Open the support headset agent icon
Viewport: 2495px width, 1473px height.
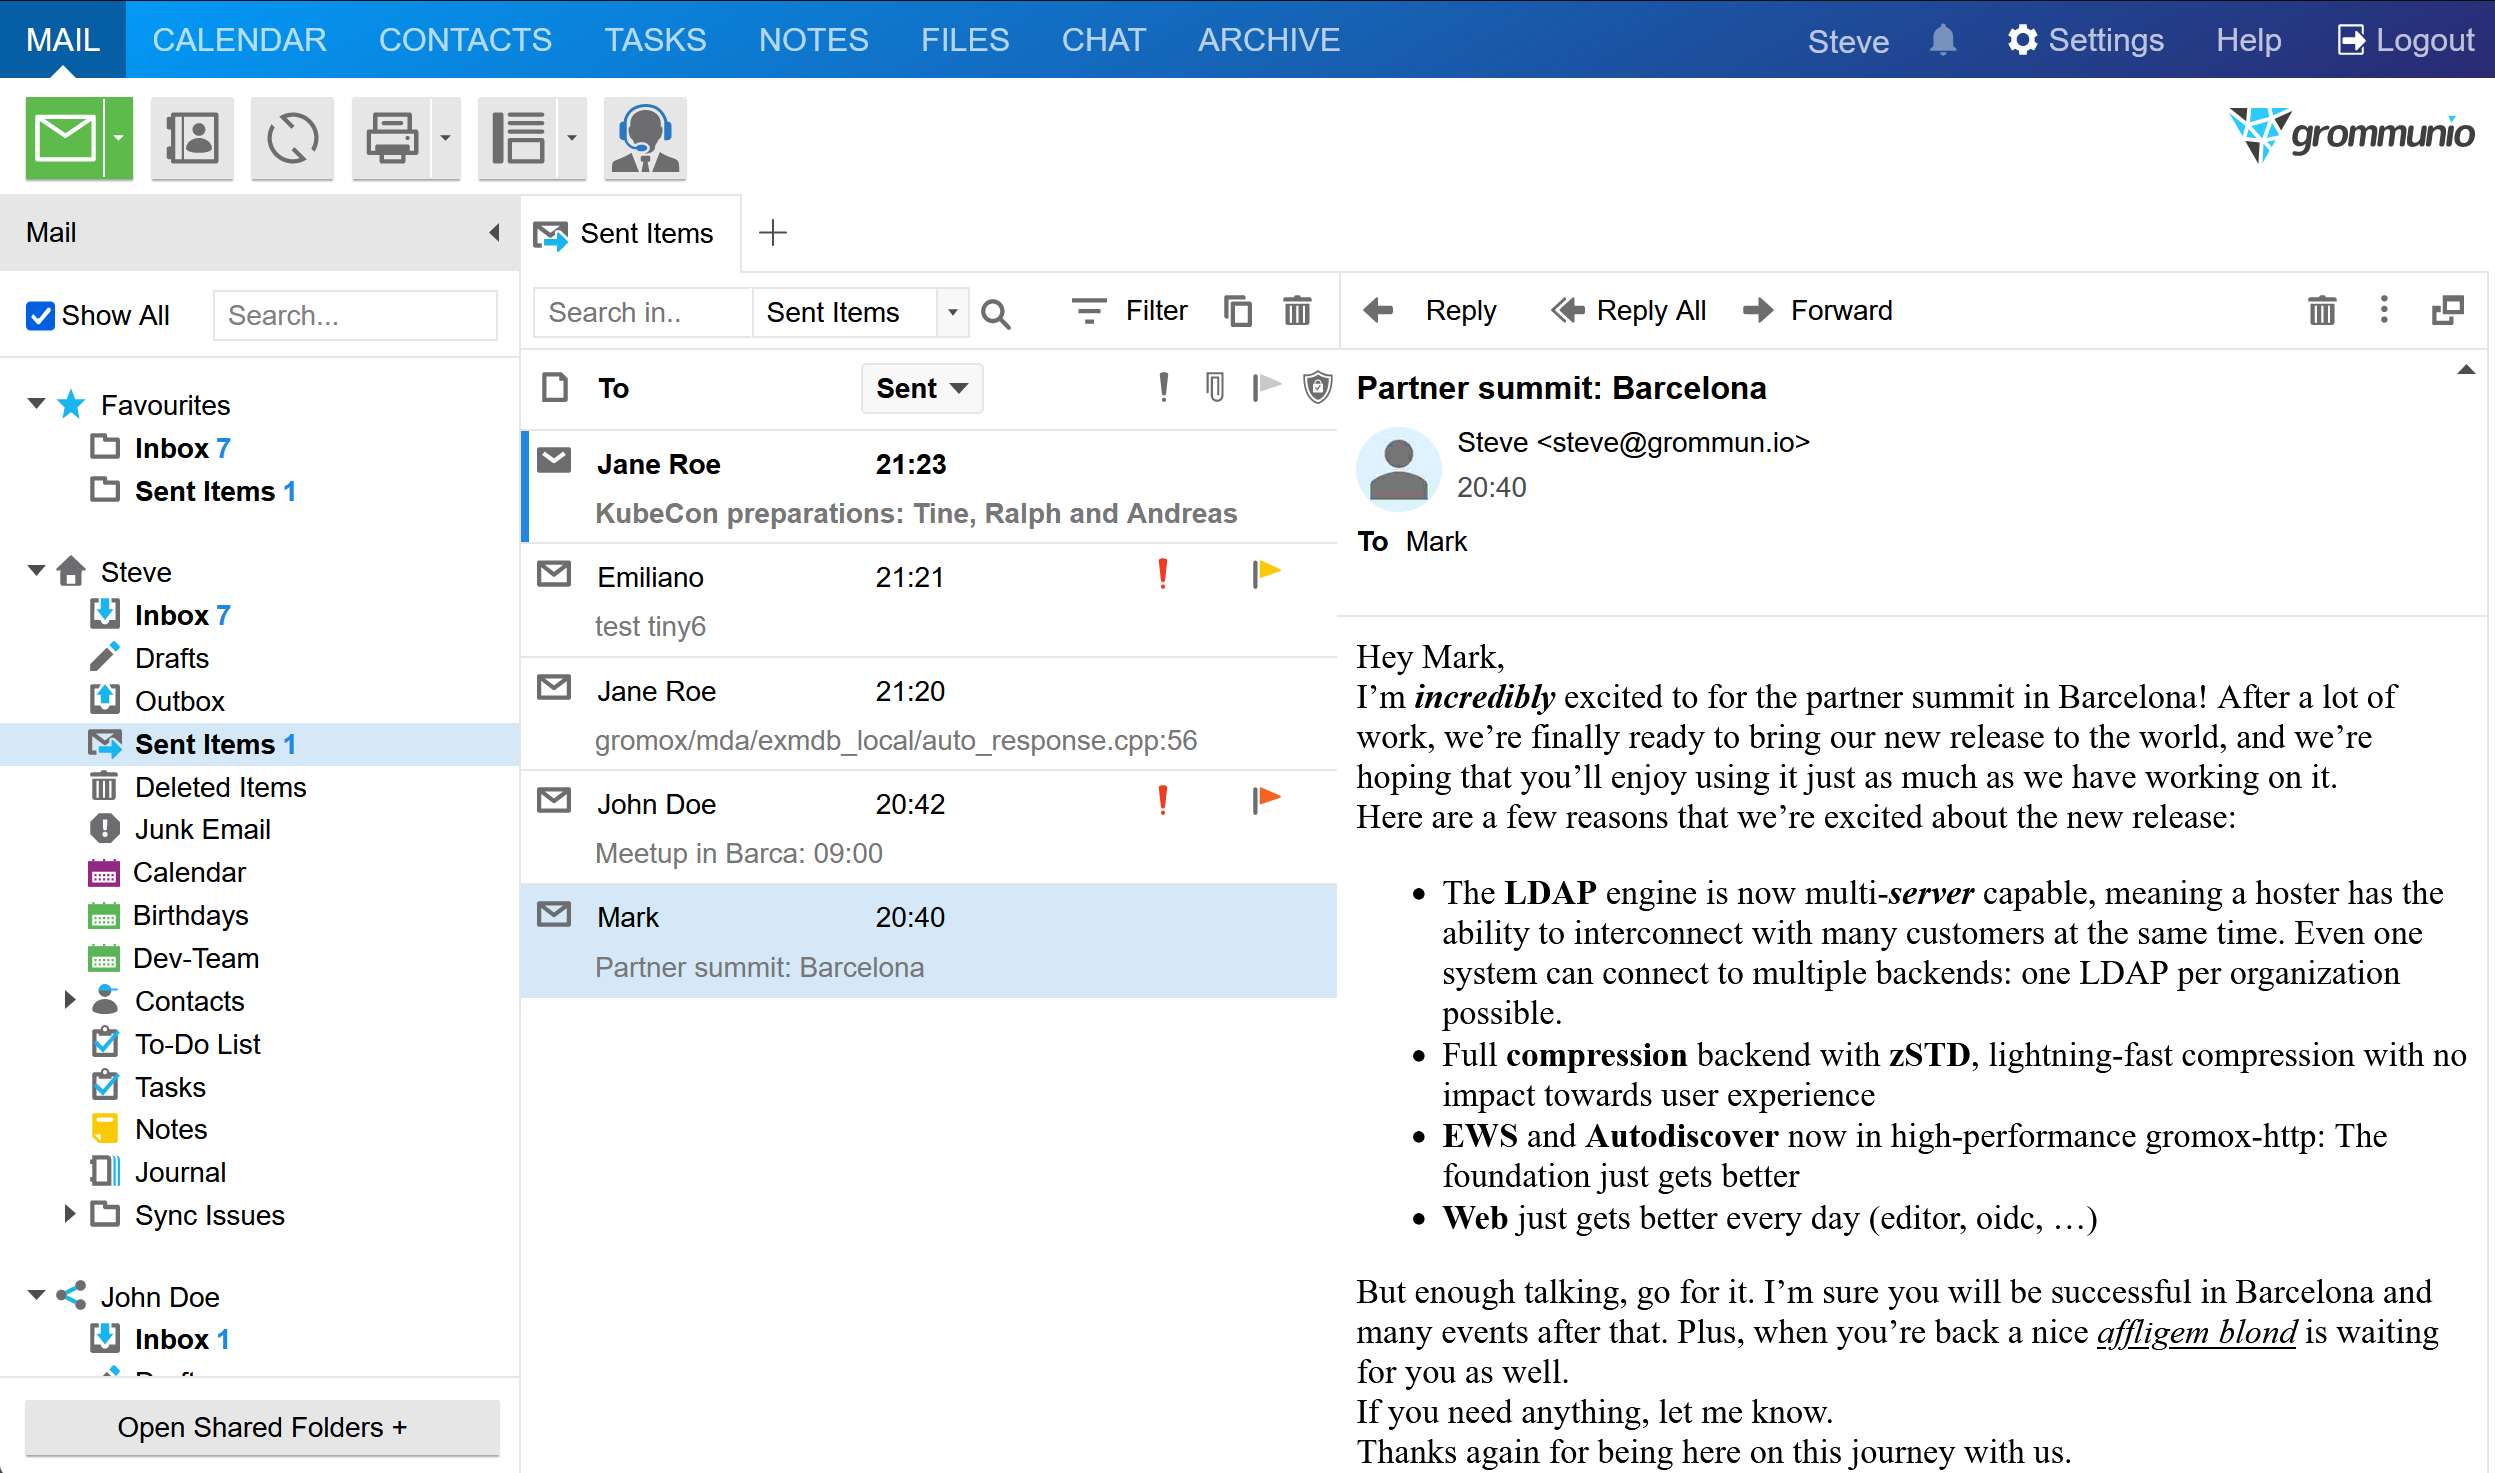(x=645, y=138)
